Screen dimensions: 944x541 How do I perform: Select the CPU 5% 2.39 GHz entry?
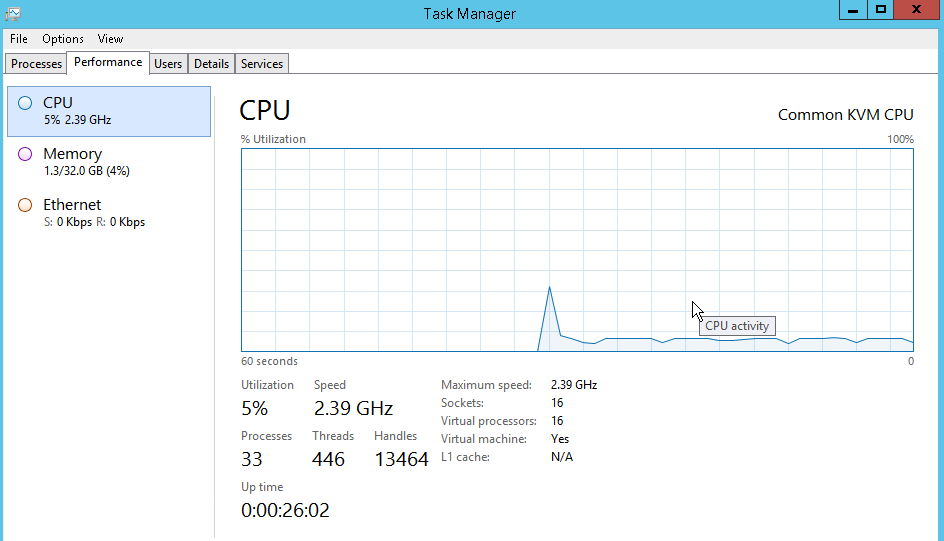pyautogui.click(x=109, y=111)
